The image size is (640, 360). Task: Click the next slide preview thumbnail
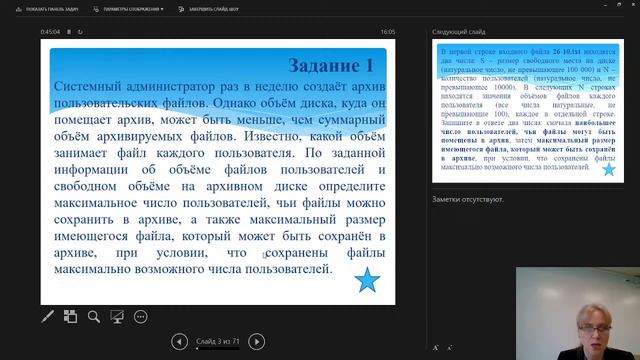(528, 111)
